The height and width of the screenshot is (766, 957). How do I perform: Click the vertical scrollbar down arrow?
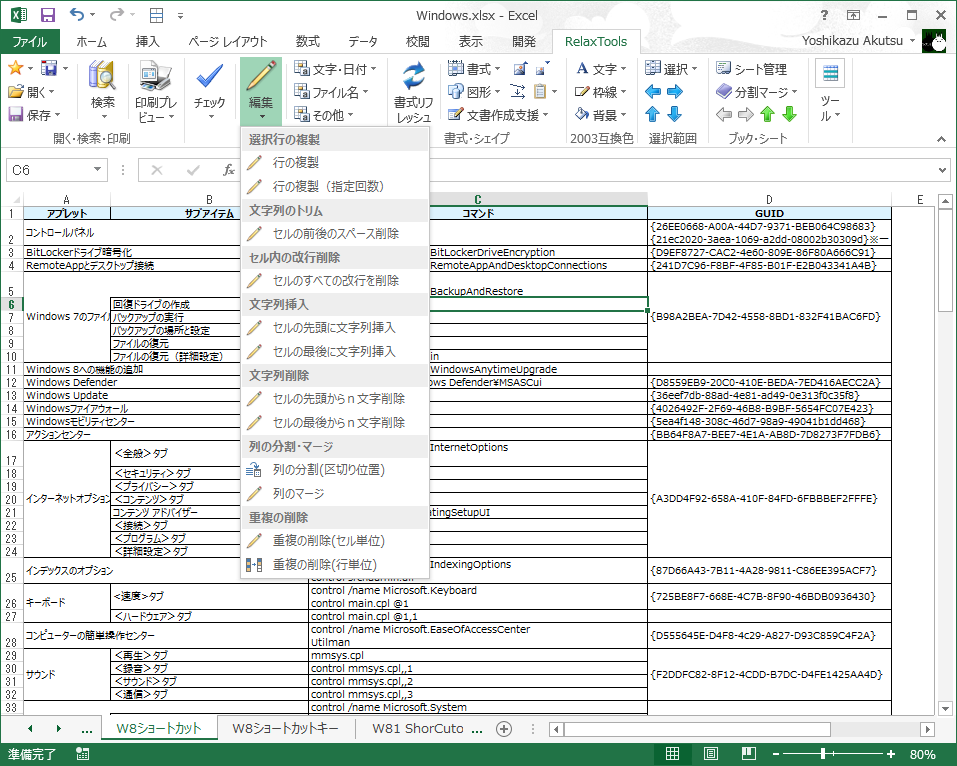coord(945,709)
